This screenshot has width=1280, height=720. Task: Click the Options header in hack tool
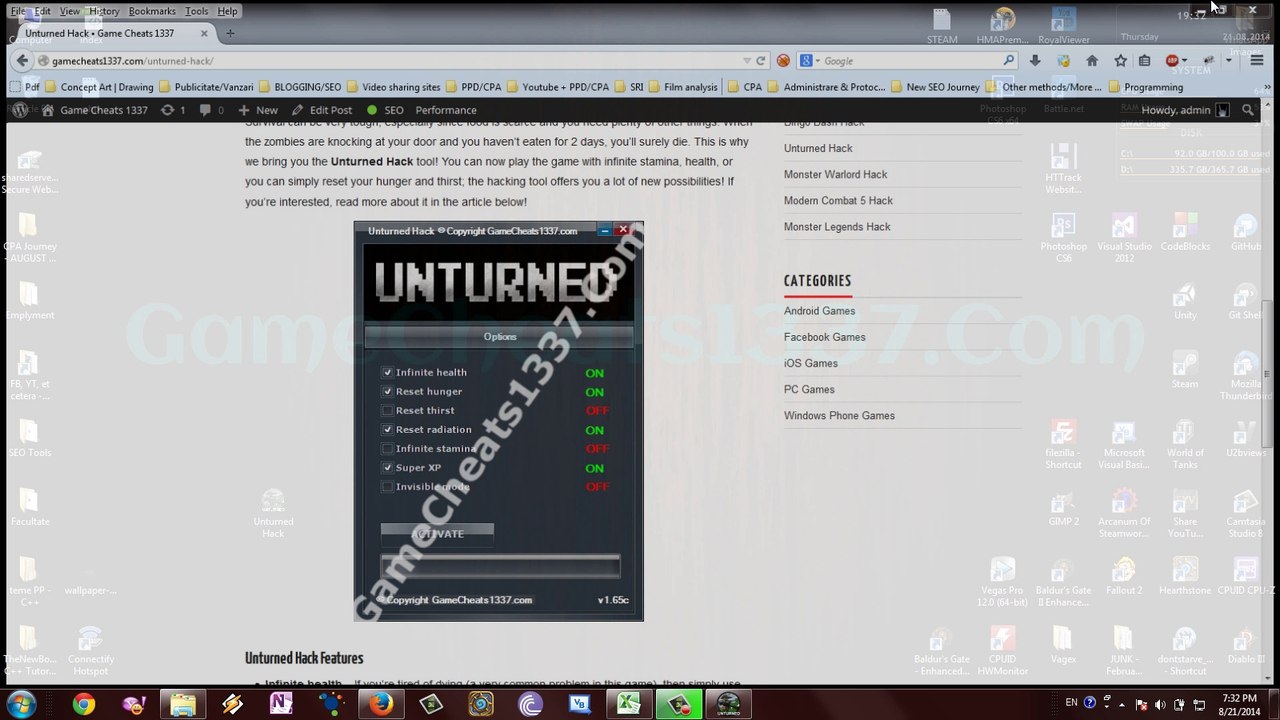[499, 336]
